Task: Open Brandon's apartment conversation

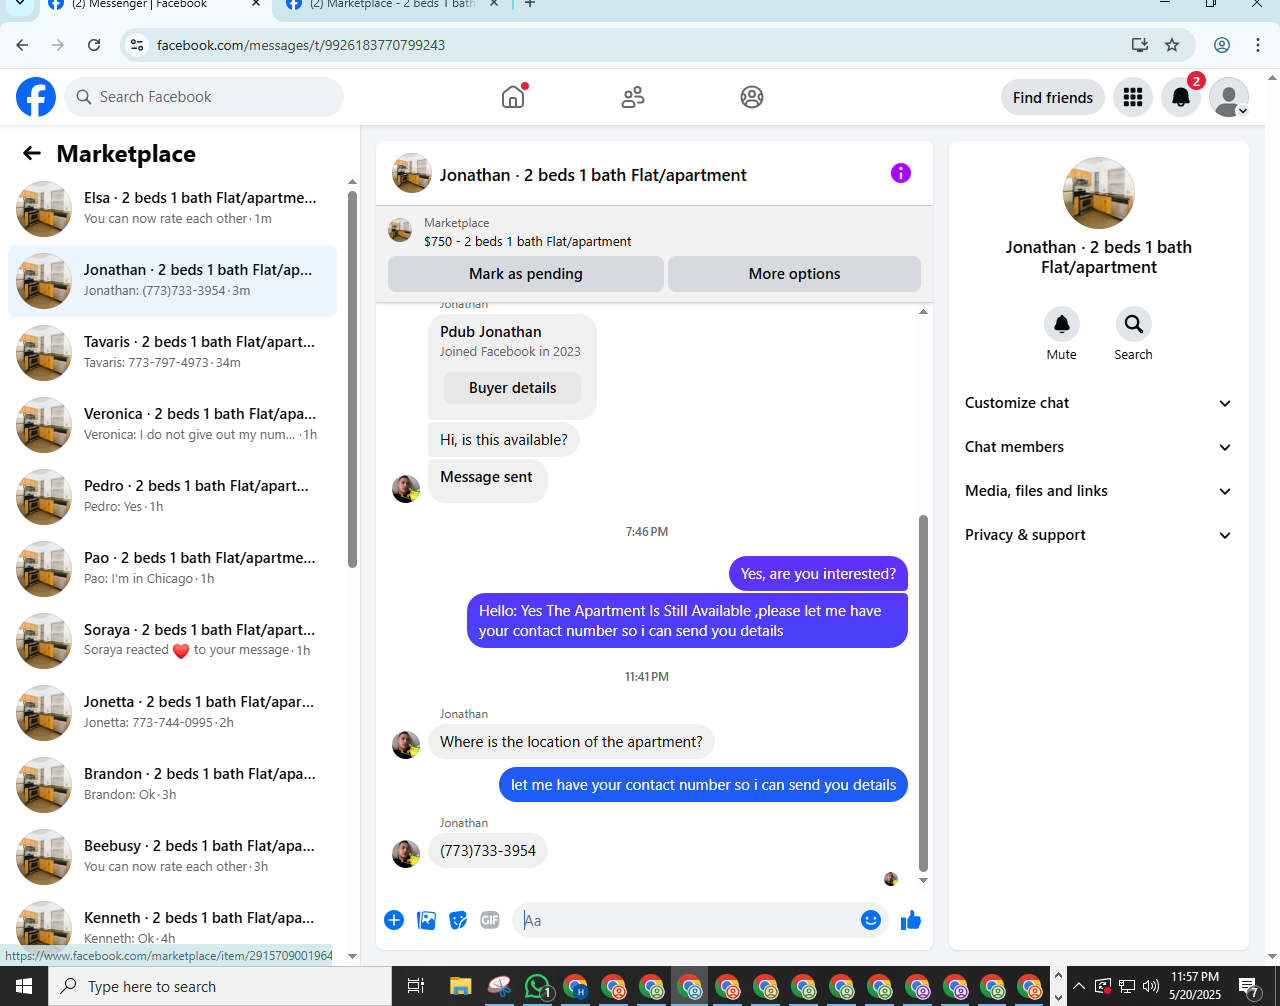Action: 172,784
